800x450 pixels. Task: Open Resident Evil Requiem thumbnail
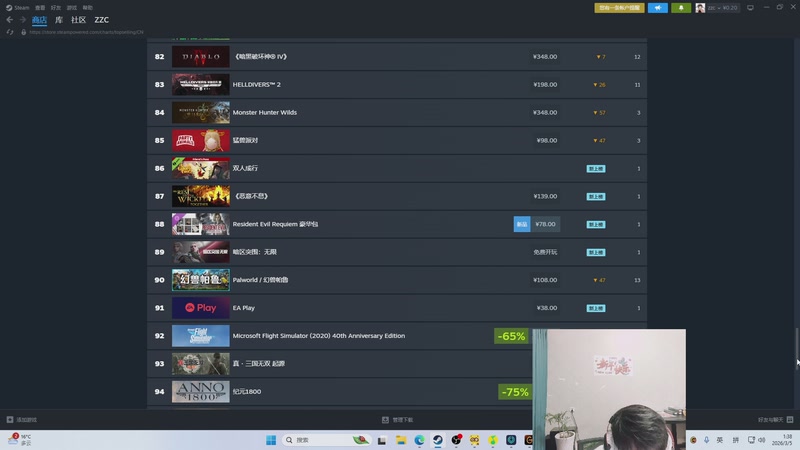click(201, 224)
